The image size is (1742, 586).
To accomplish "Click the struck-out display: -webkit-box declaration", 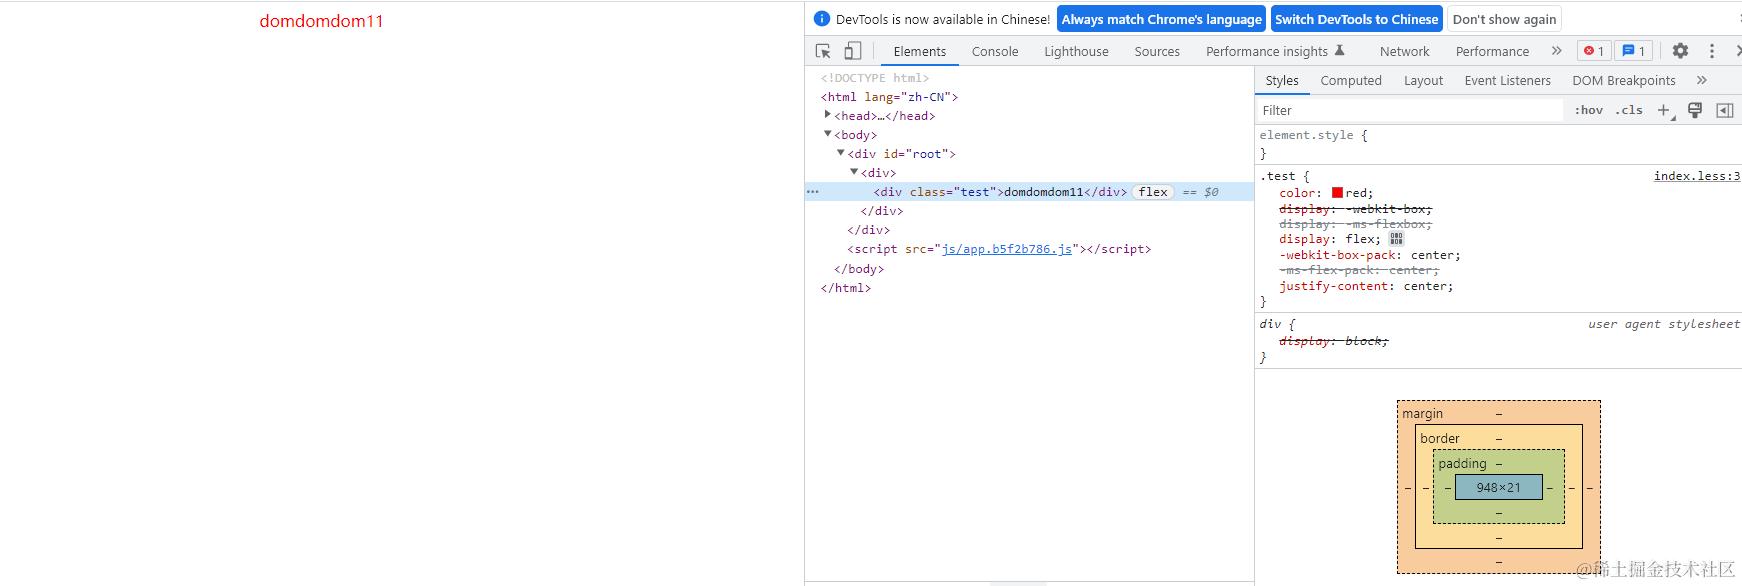I will point(1356,209).
